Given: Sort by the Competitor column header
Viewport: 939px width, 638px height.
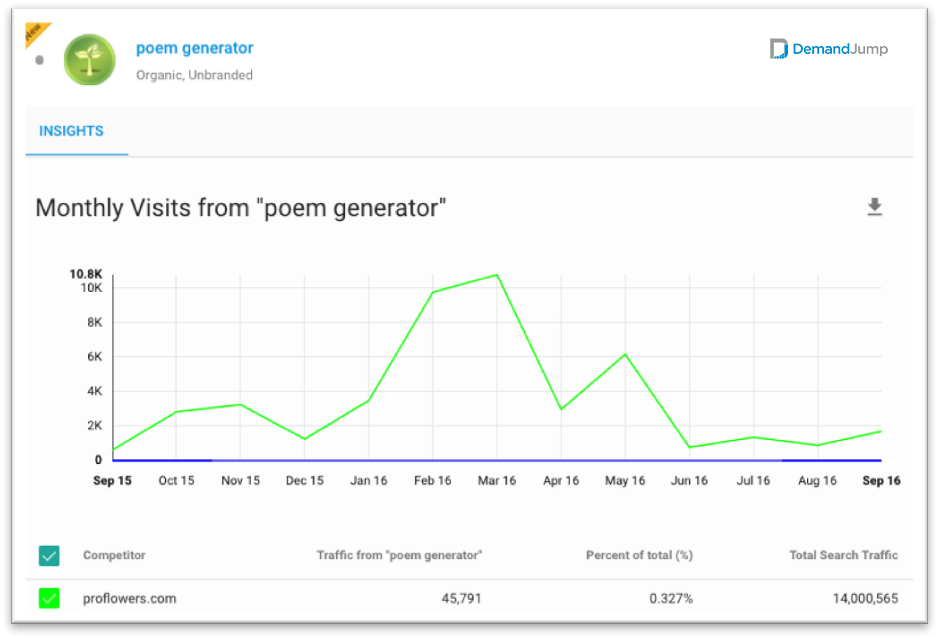Looking at the screenshot, I should pyautogui.click(x=114, y=555).
